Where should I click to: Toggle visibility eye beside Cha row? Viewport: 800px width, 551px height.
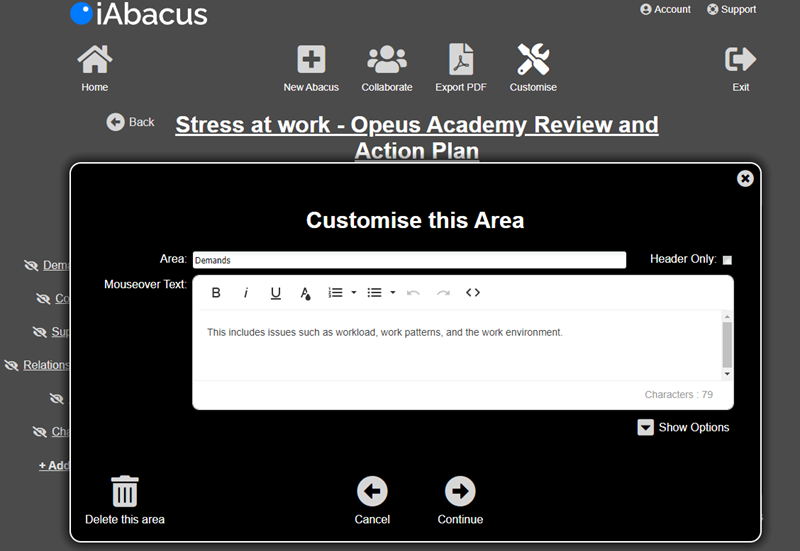point(40,432)
